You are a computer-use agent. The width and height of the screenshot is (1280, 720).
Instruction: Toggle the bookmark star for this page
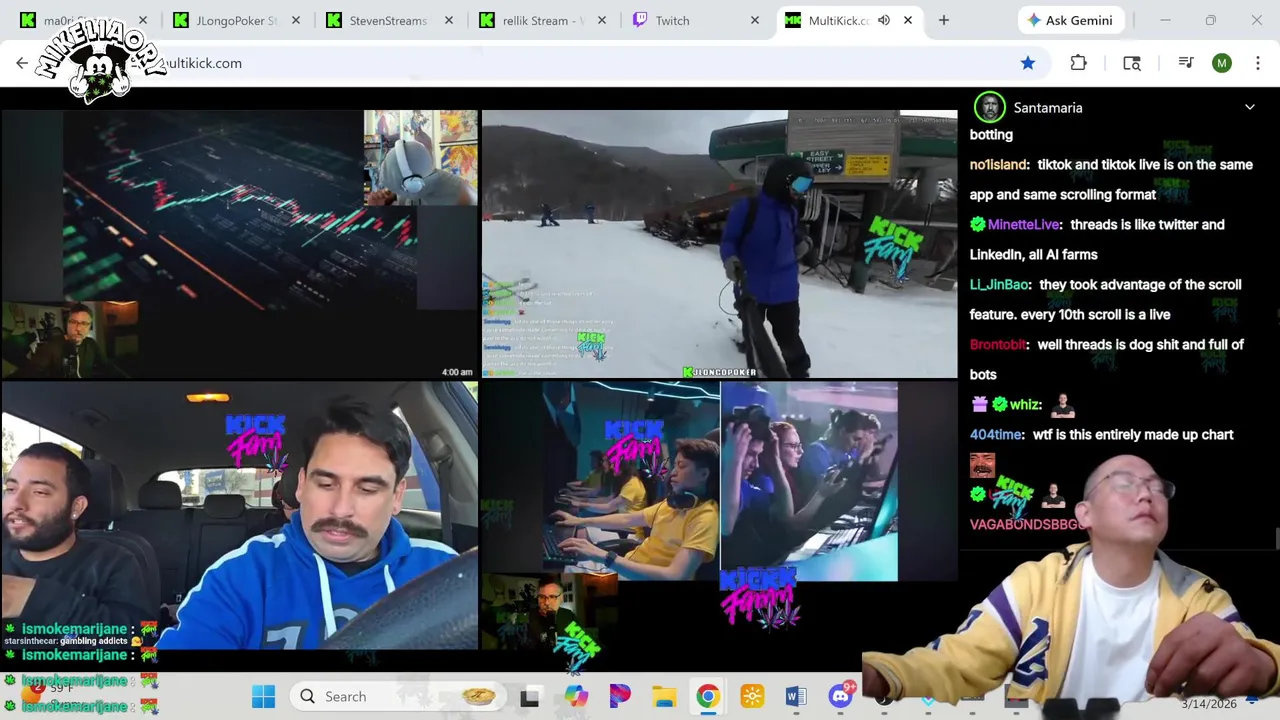(1028, 63)
